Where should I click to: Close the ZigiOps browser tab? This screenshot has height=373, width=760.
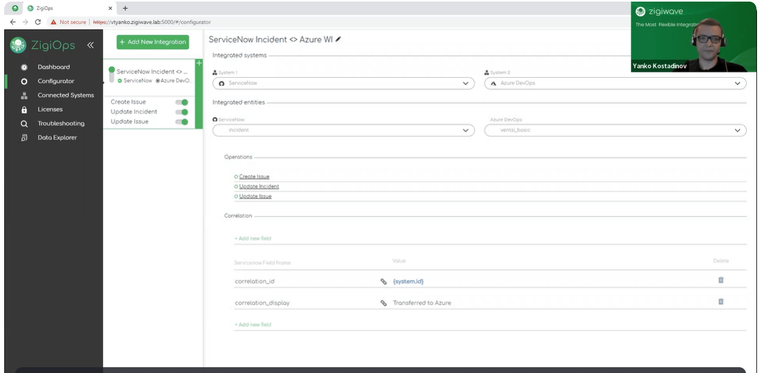110,8
